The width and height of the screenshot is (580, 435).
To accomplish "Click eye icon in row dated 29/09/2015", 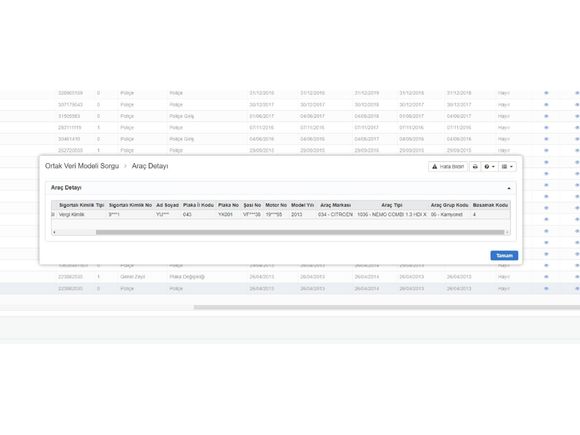I will coord(546,151).
